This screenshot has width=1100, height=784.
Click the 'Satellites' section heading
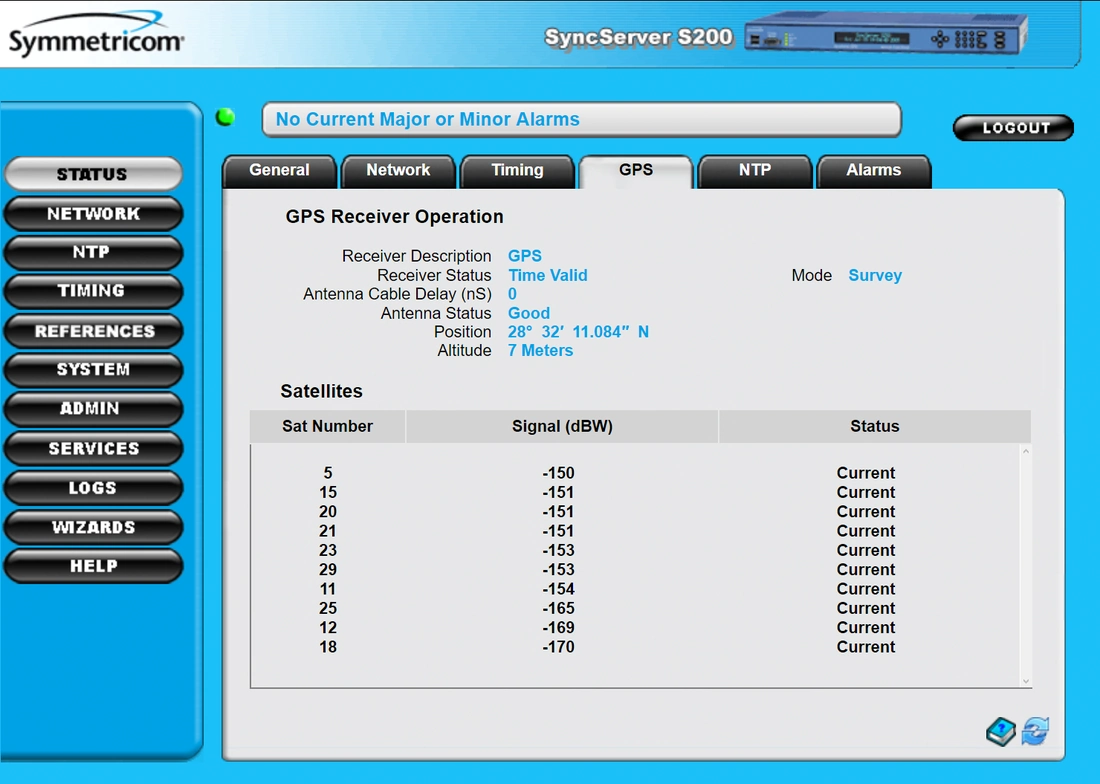click(x=321, y=391)
